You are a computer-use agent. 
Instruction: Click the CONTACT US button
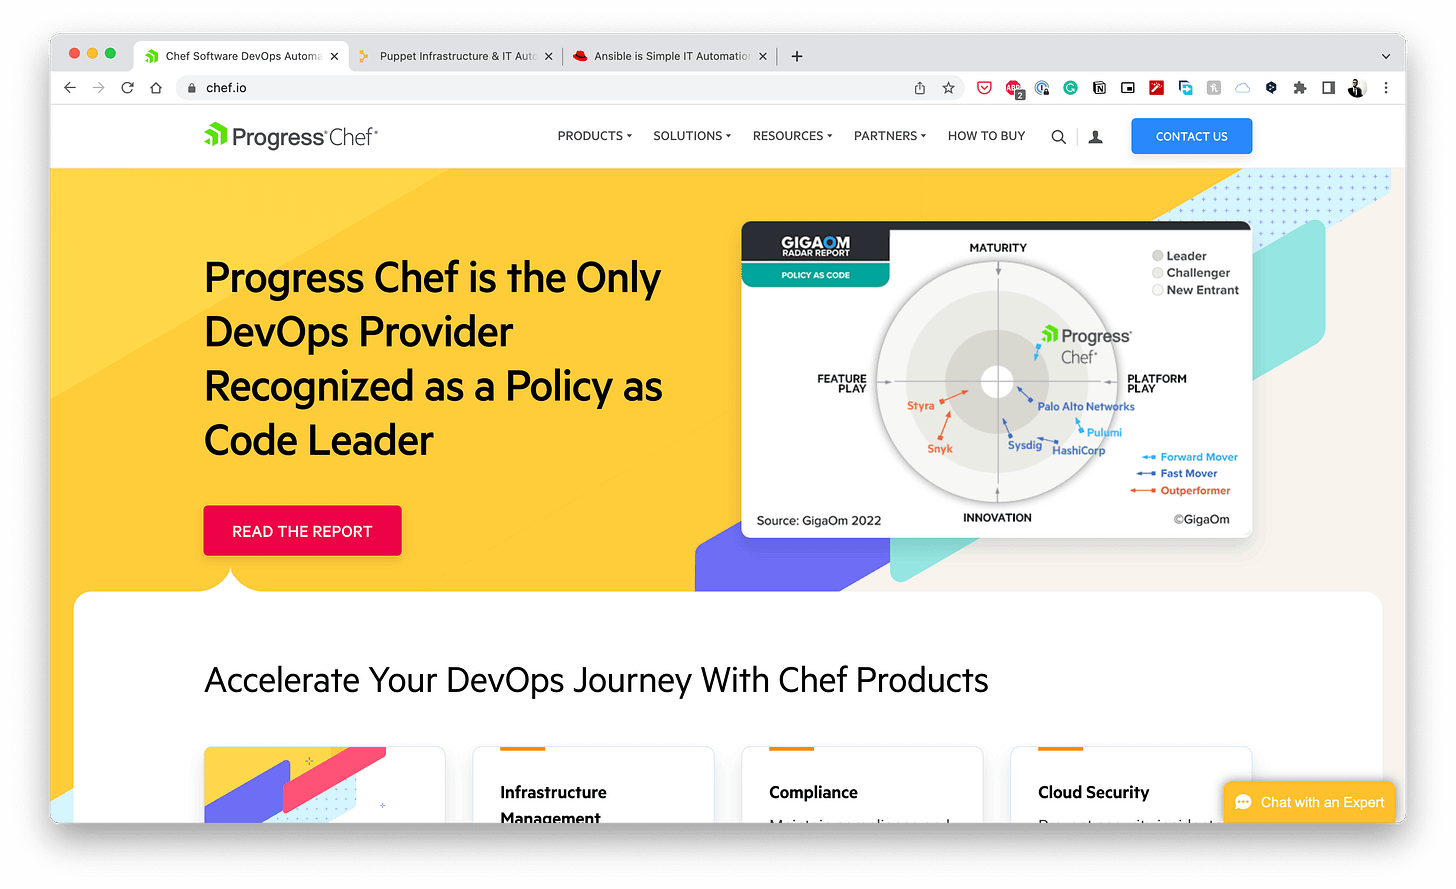point(1191,136)
